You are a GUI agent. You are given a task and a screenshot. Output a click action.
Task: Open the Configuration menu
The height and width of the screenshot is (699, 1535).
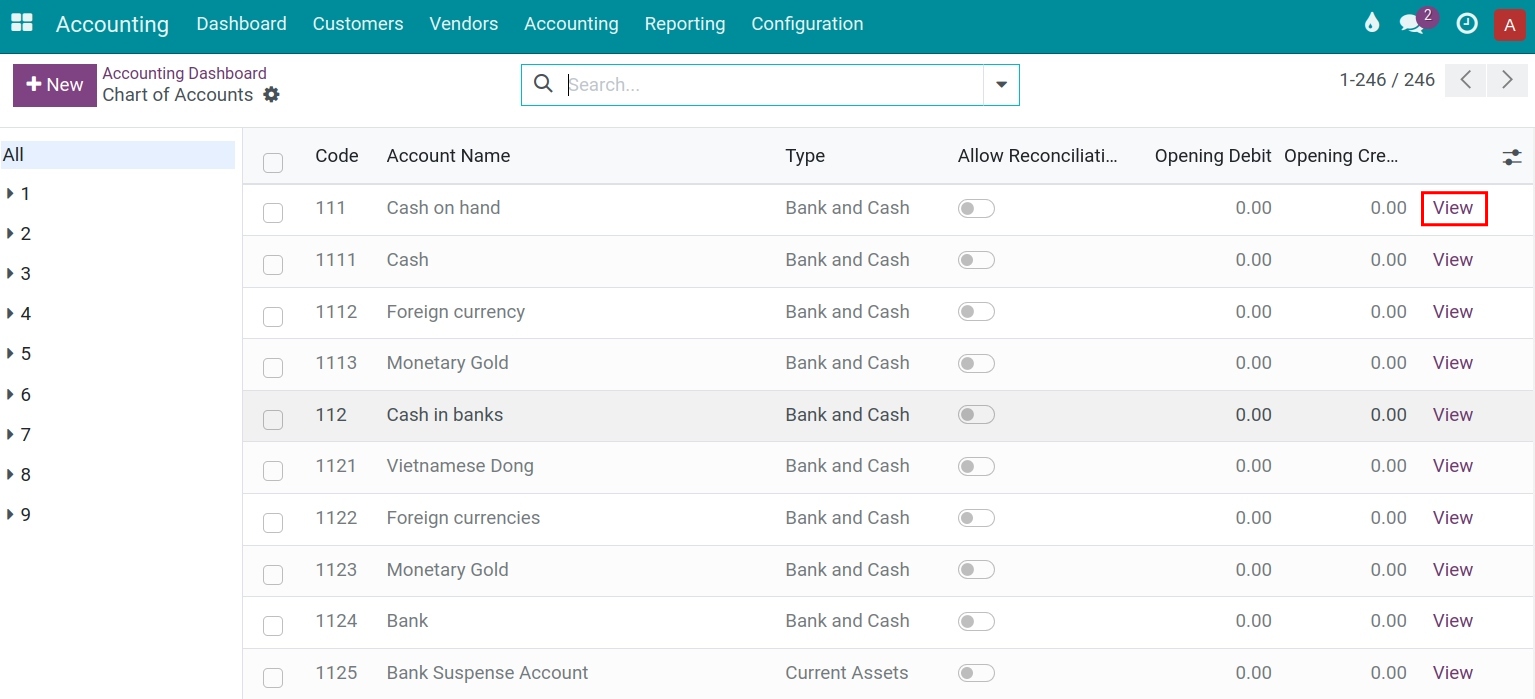807,23
